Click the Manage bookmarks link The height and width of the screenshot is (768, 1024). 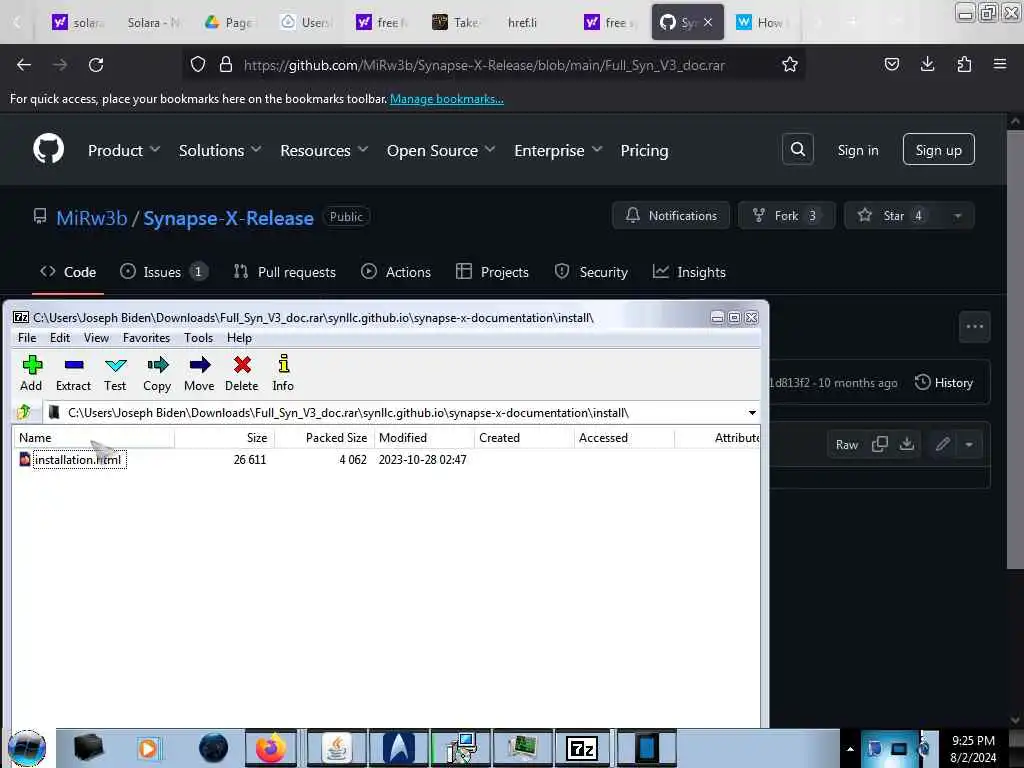tap(447, 99)
